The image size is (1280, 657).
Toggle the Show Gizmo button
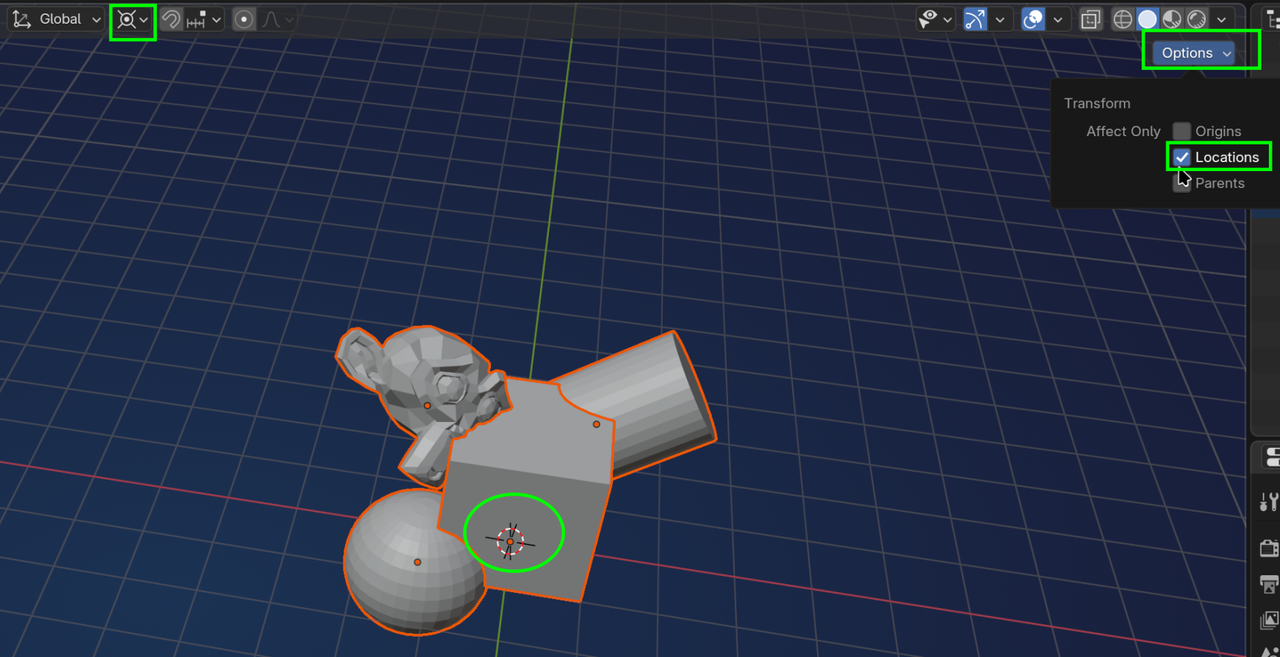point(975,19)
